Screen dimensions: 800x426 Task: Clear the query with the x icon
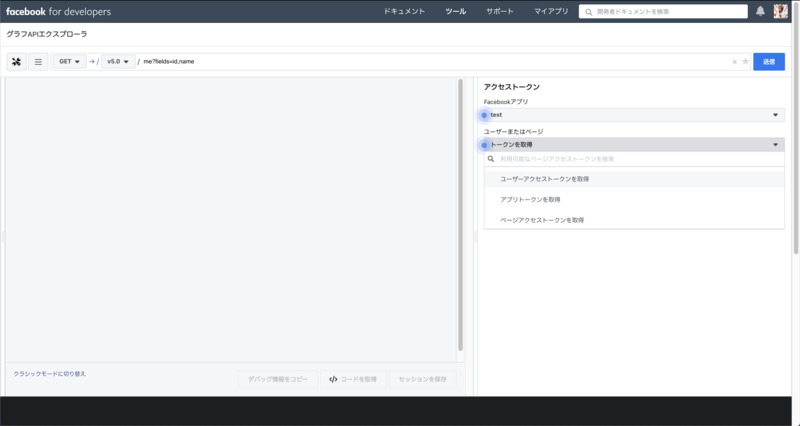(x=735, y=62)
